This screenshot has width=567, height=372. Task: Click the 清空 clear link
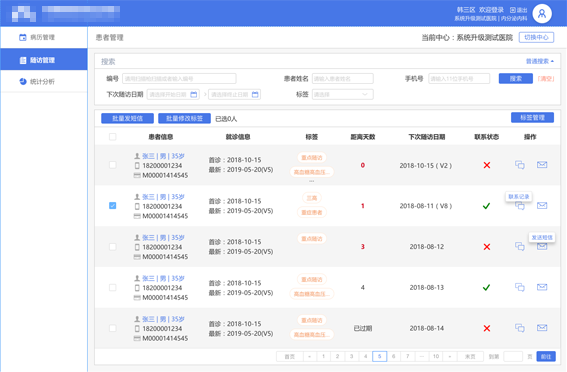[x=546, y=78]
